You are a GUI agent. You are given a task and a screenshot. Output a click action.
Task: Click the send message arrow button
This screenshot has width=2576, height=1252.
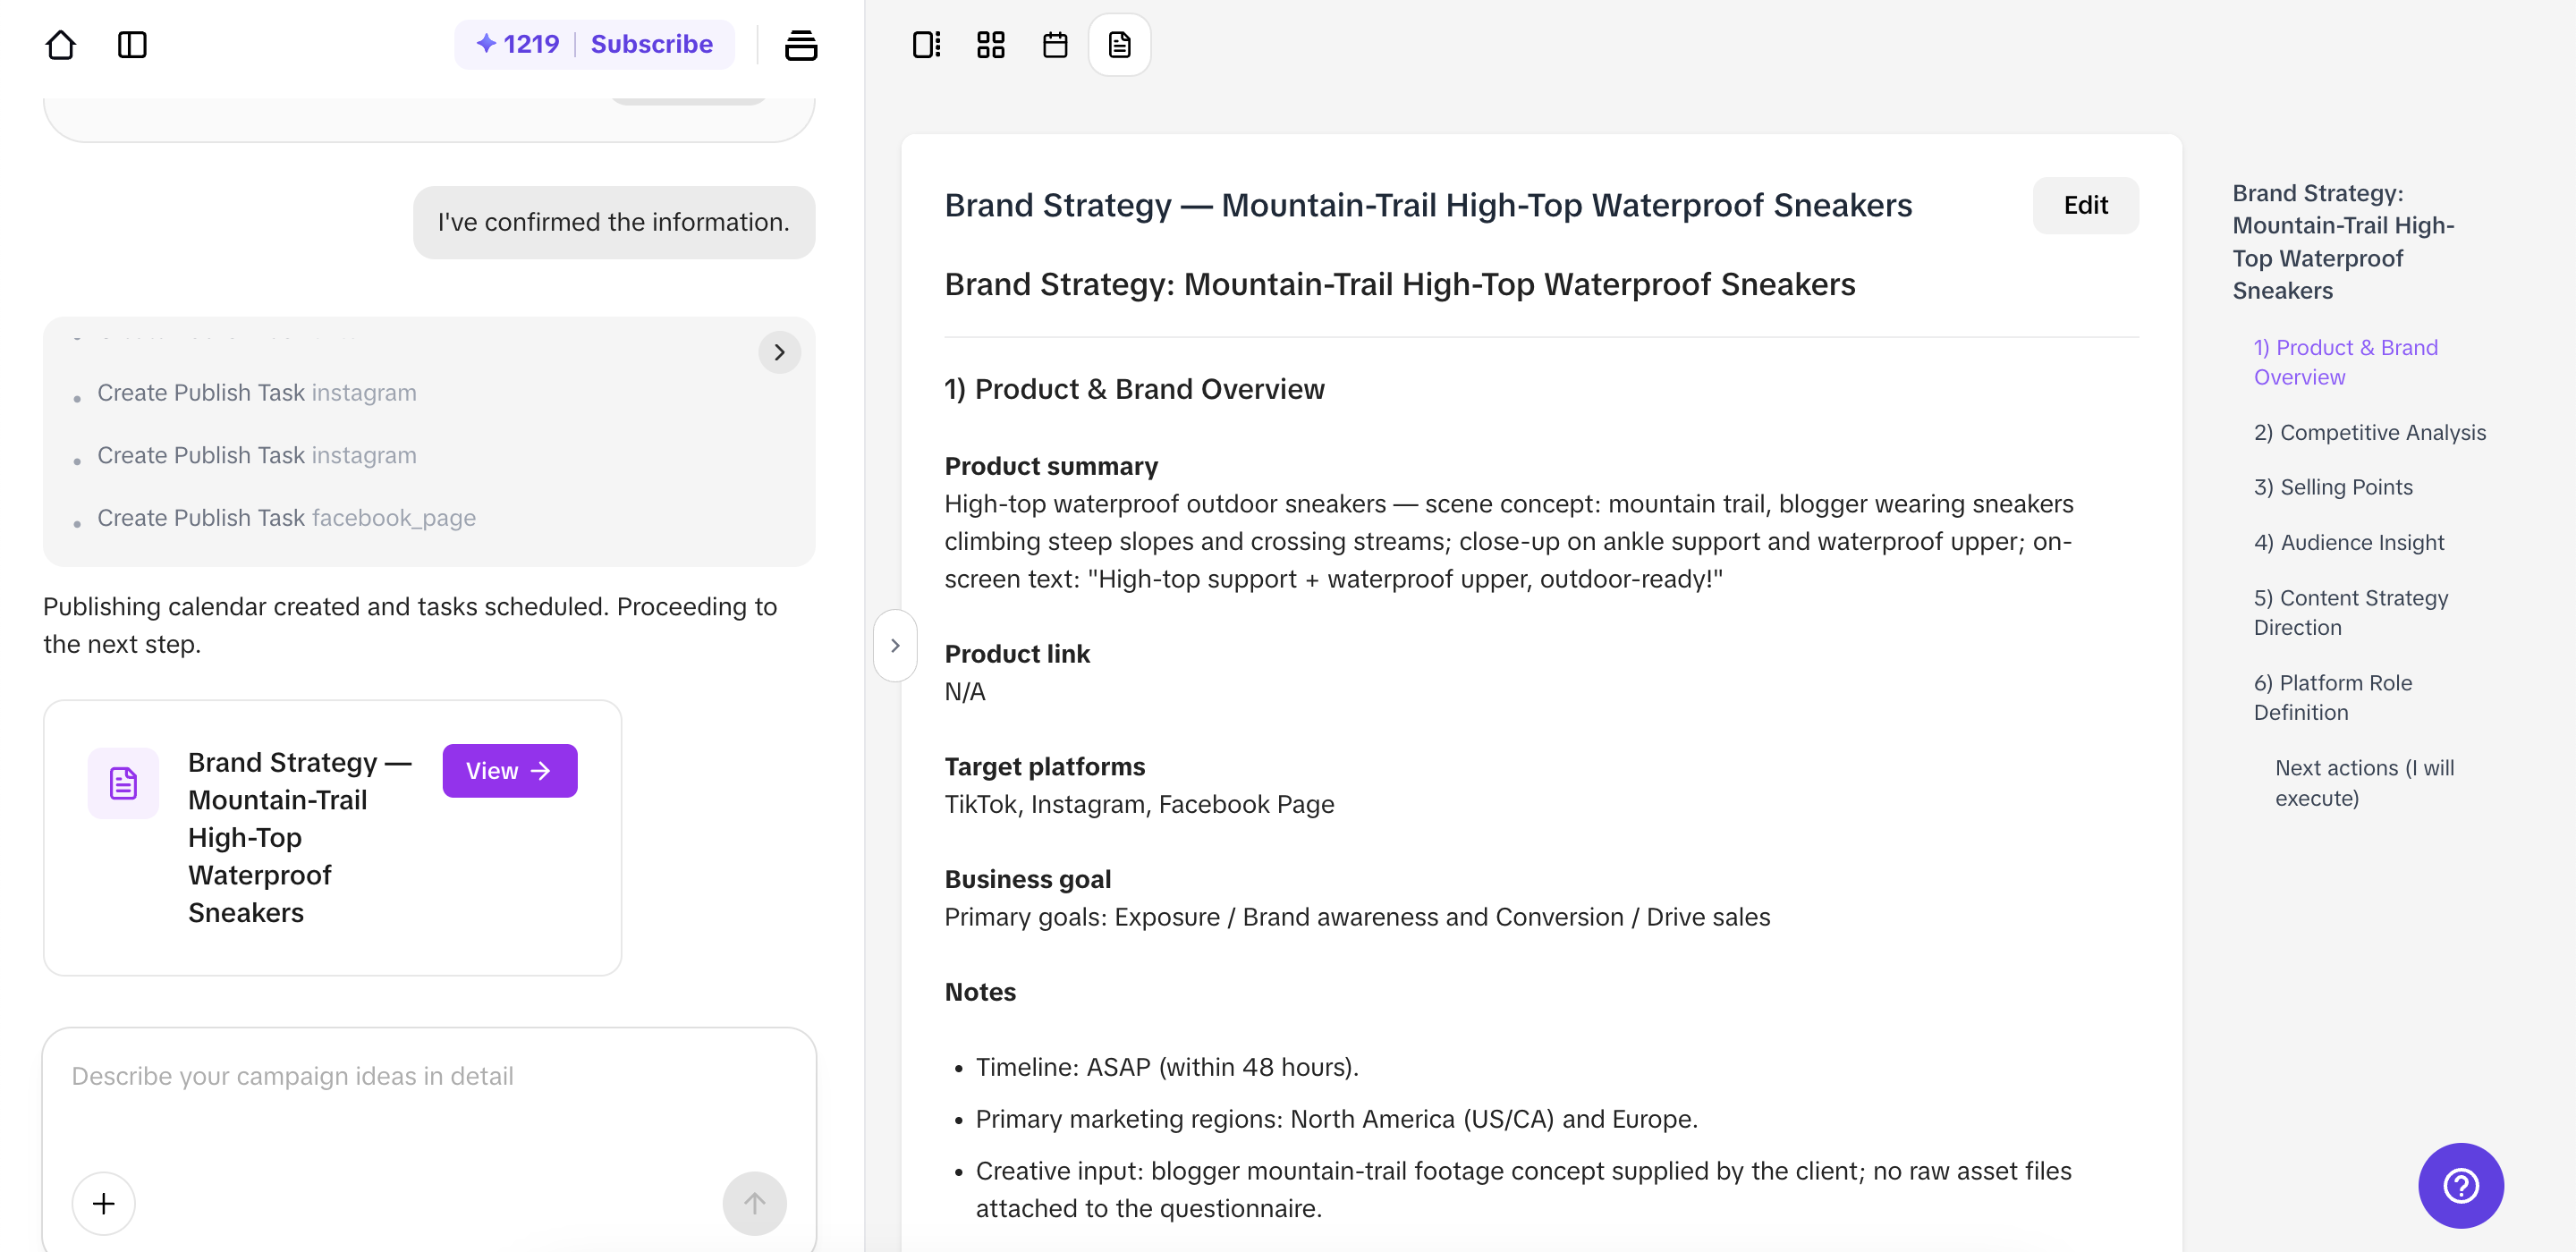(x=754, y=1202)
